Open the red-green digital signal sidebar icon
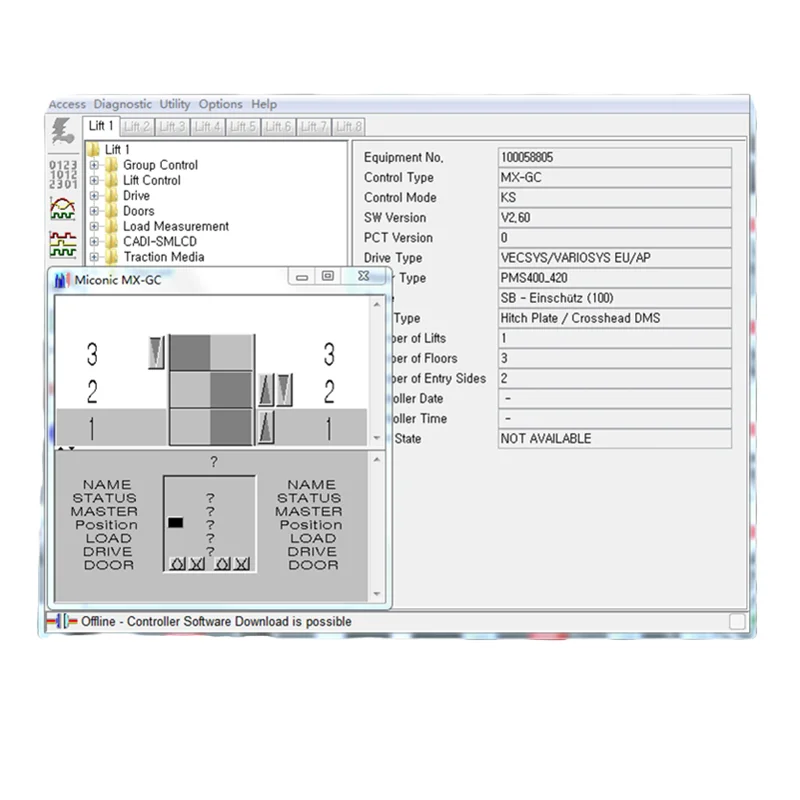800x800 pixels. 63,244
